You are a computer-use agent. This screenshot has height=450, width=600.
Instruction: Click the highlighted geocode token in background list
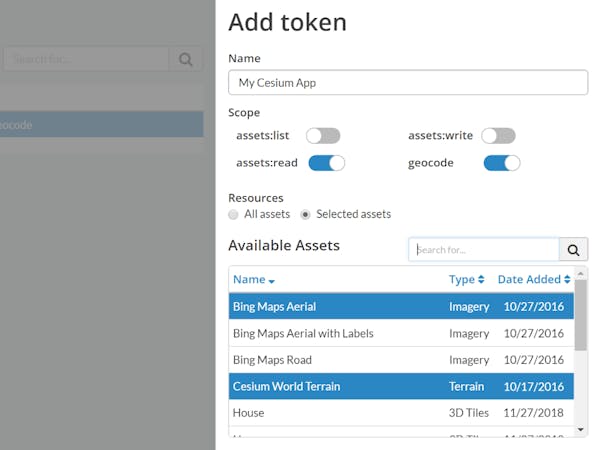pos(101,124)
